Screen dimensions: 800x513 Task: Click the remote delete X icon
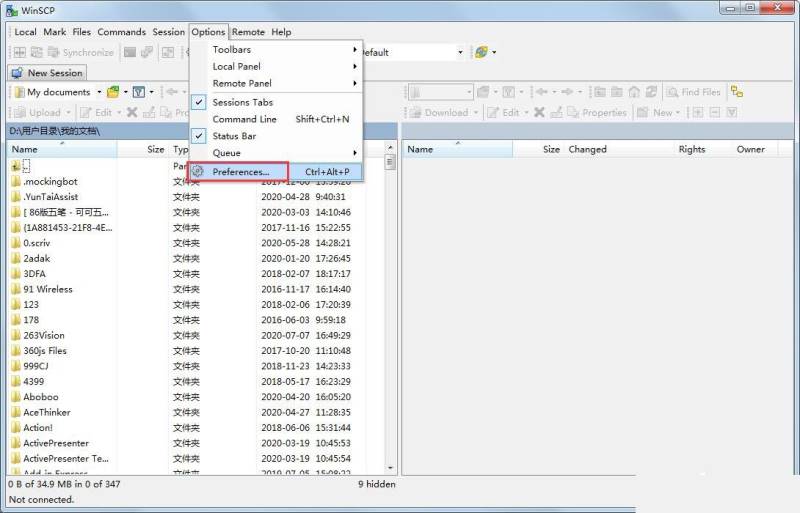point(540,112)
